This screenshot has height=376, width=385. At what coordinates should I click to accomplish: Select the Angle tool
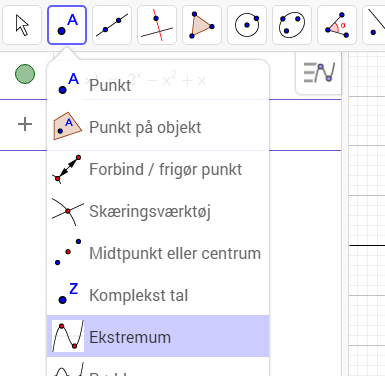point(337,25)
